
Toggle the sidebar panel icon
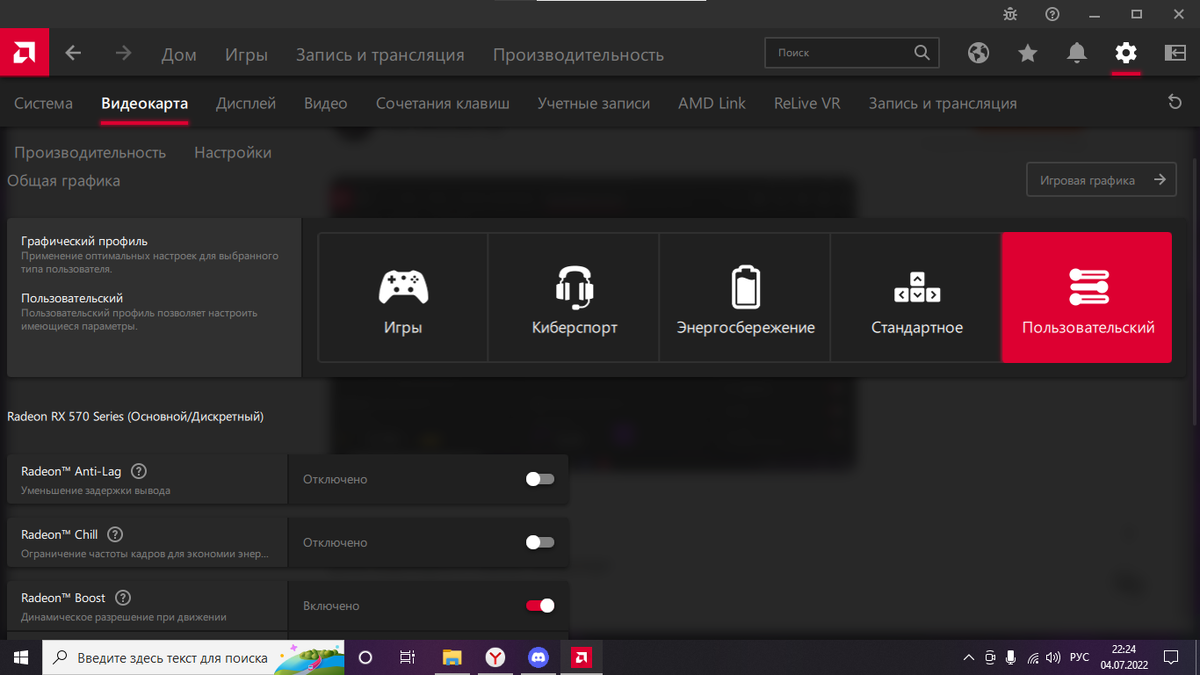tap(1175, 53)
